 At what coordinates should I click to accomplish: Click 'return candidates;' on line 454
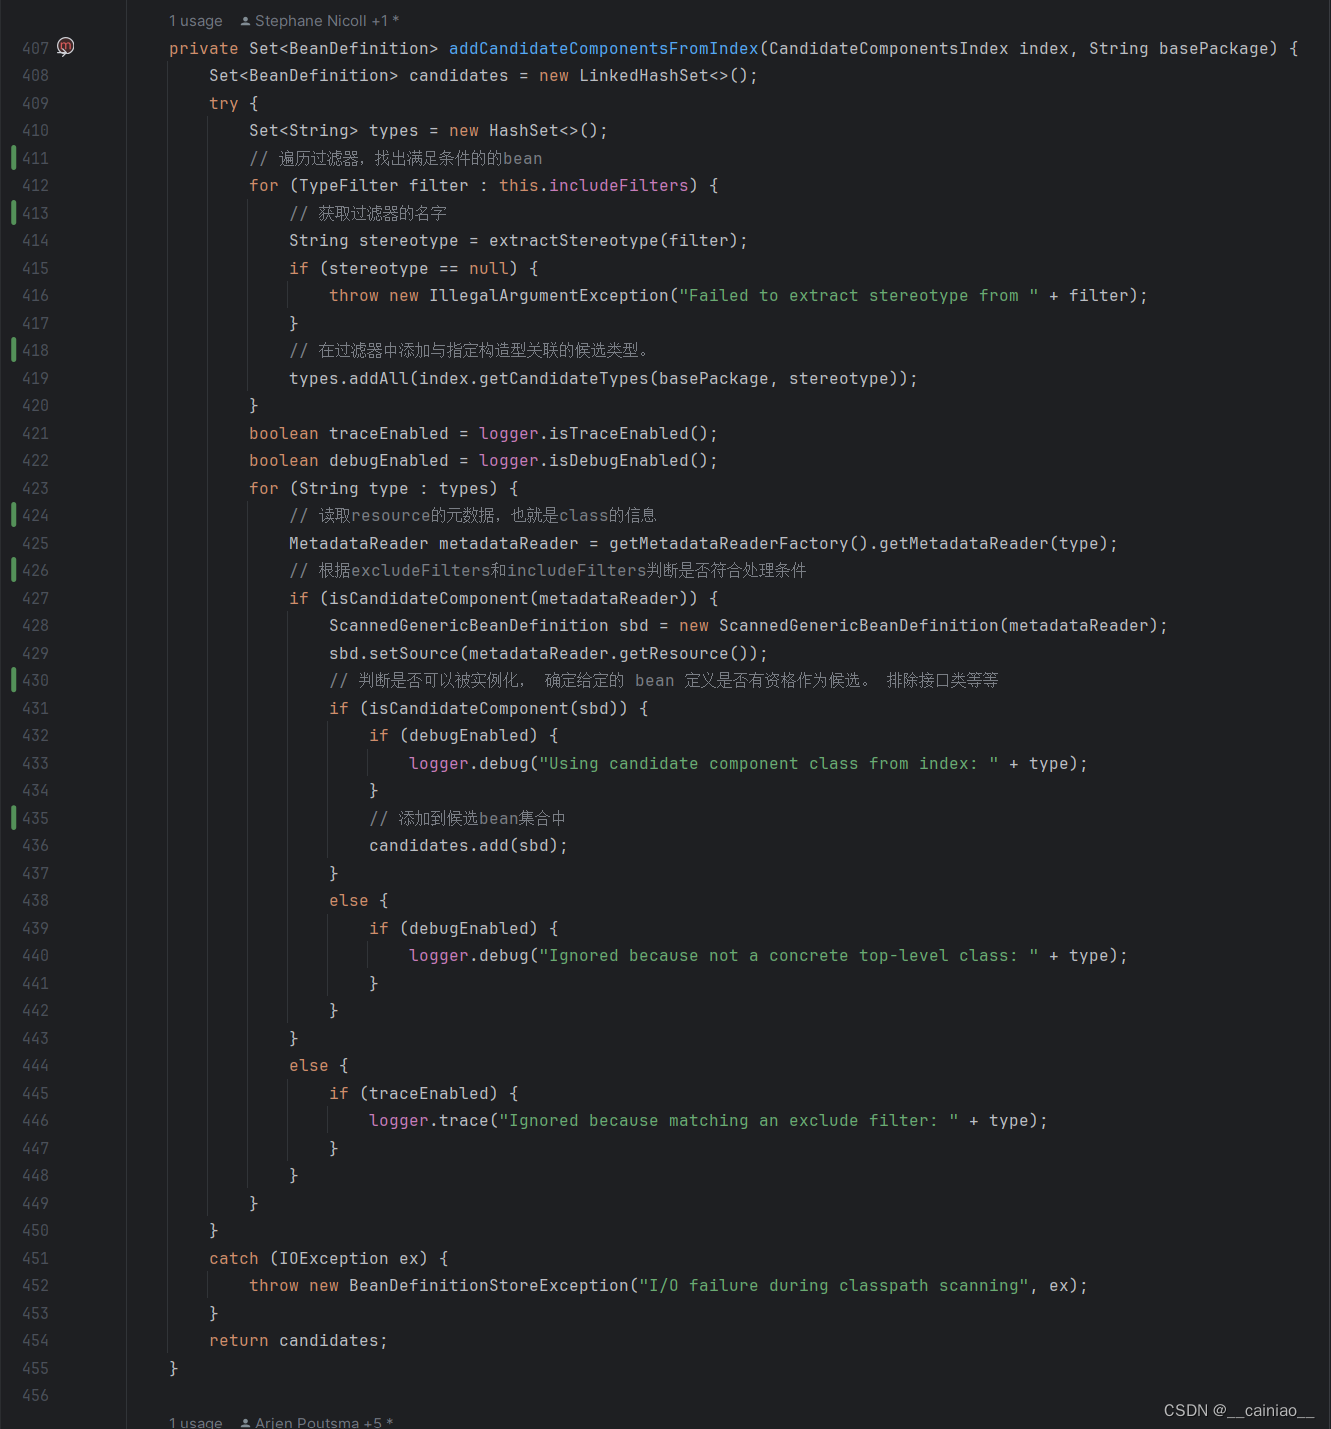point(299,1341)
